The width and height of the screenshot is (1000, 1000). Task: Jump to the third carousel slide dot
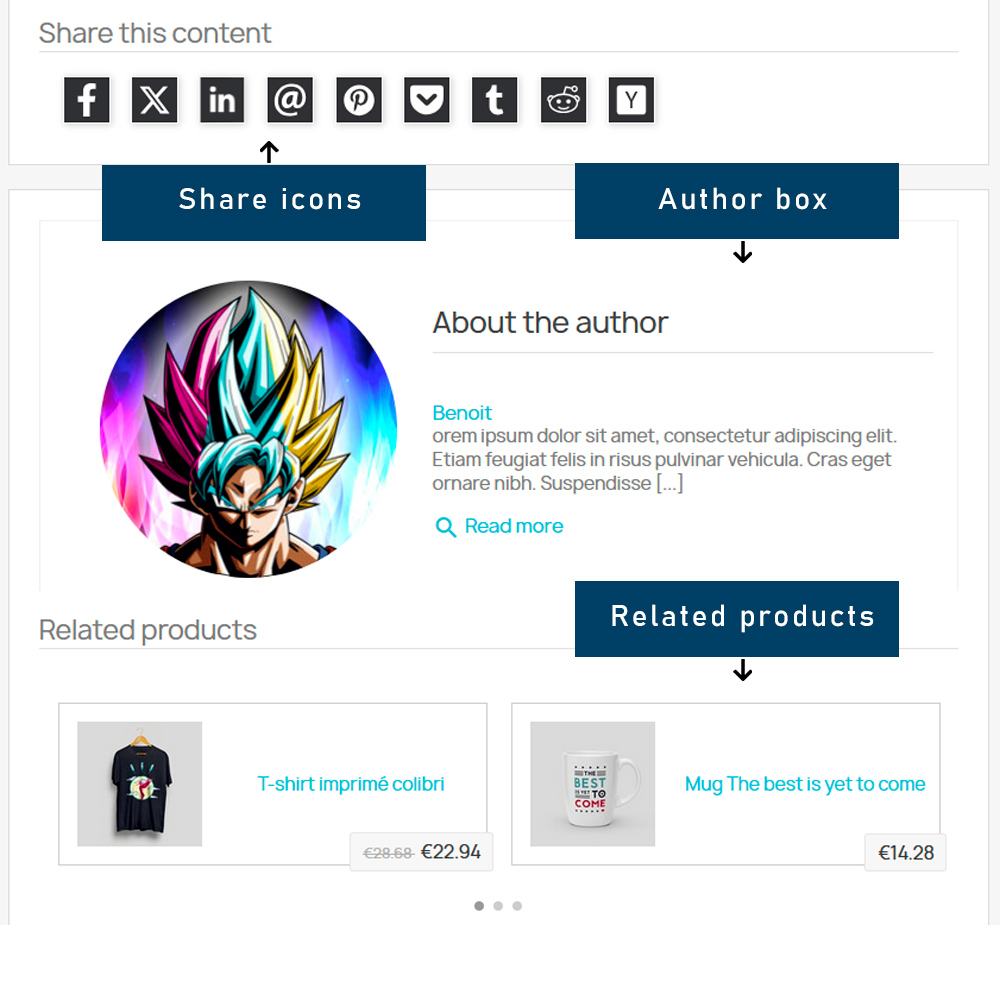click(x=517, y=906)
